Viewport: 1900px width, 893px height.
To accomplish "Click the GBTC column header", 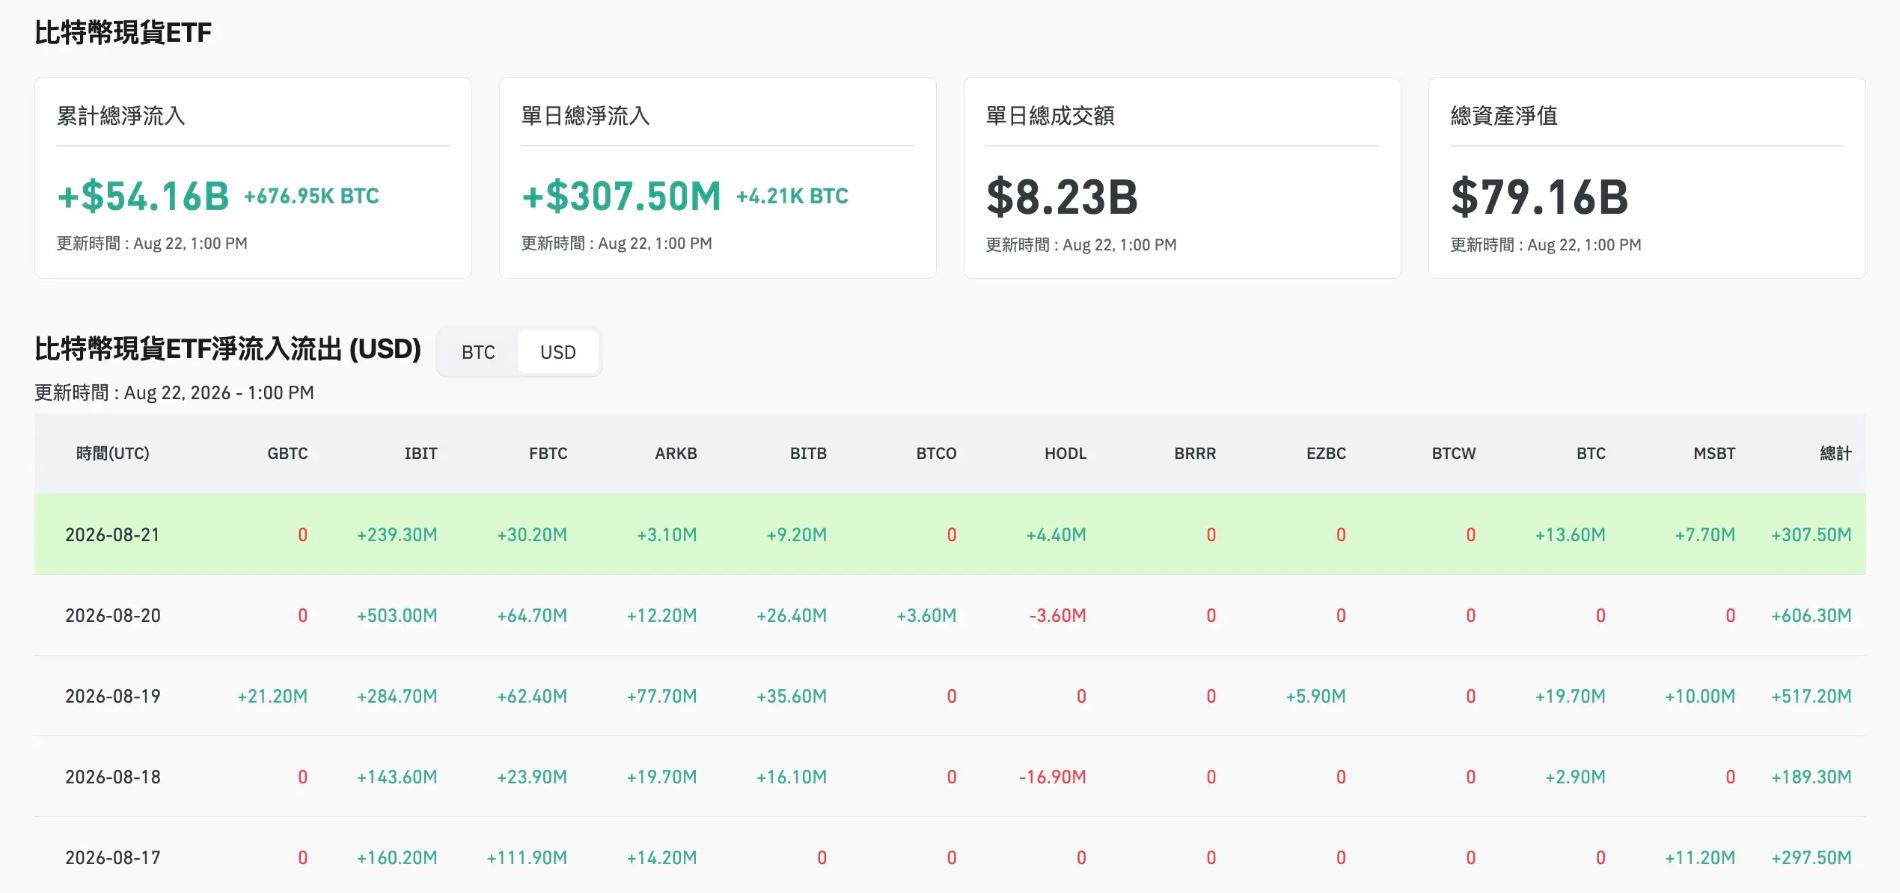I will pyautogui.click(x=287, y=453).
